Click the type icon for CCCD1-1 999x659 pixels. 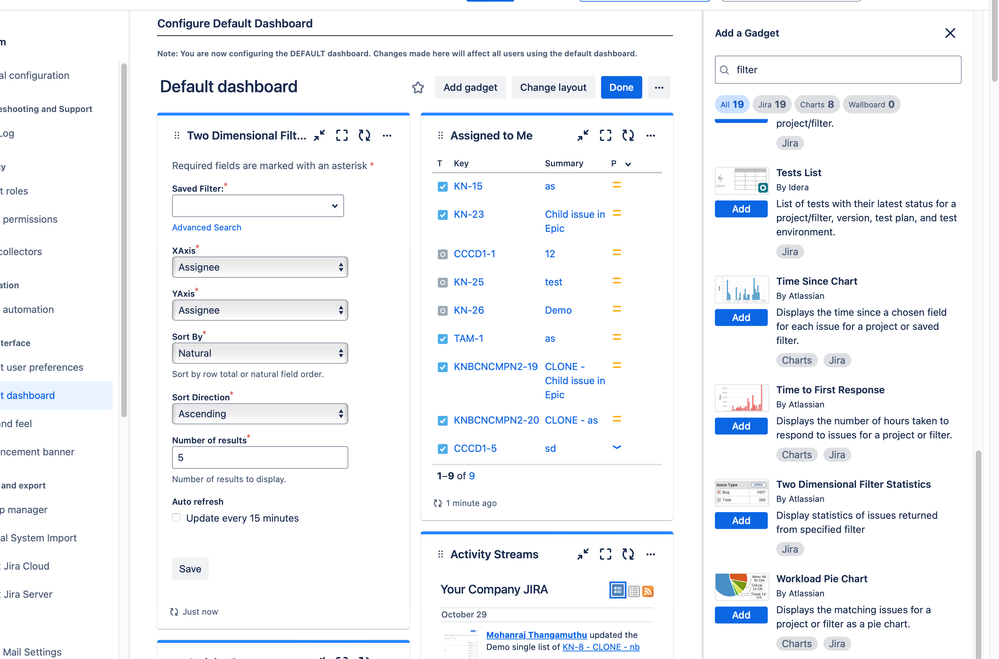point(443,254)
